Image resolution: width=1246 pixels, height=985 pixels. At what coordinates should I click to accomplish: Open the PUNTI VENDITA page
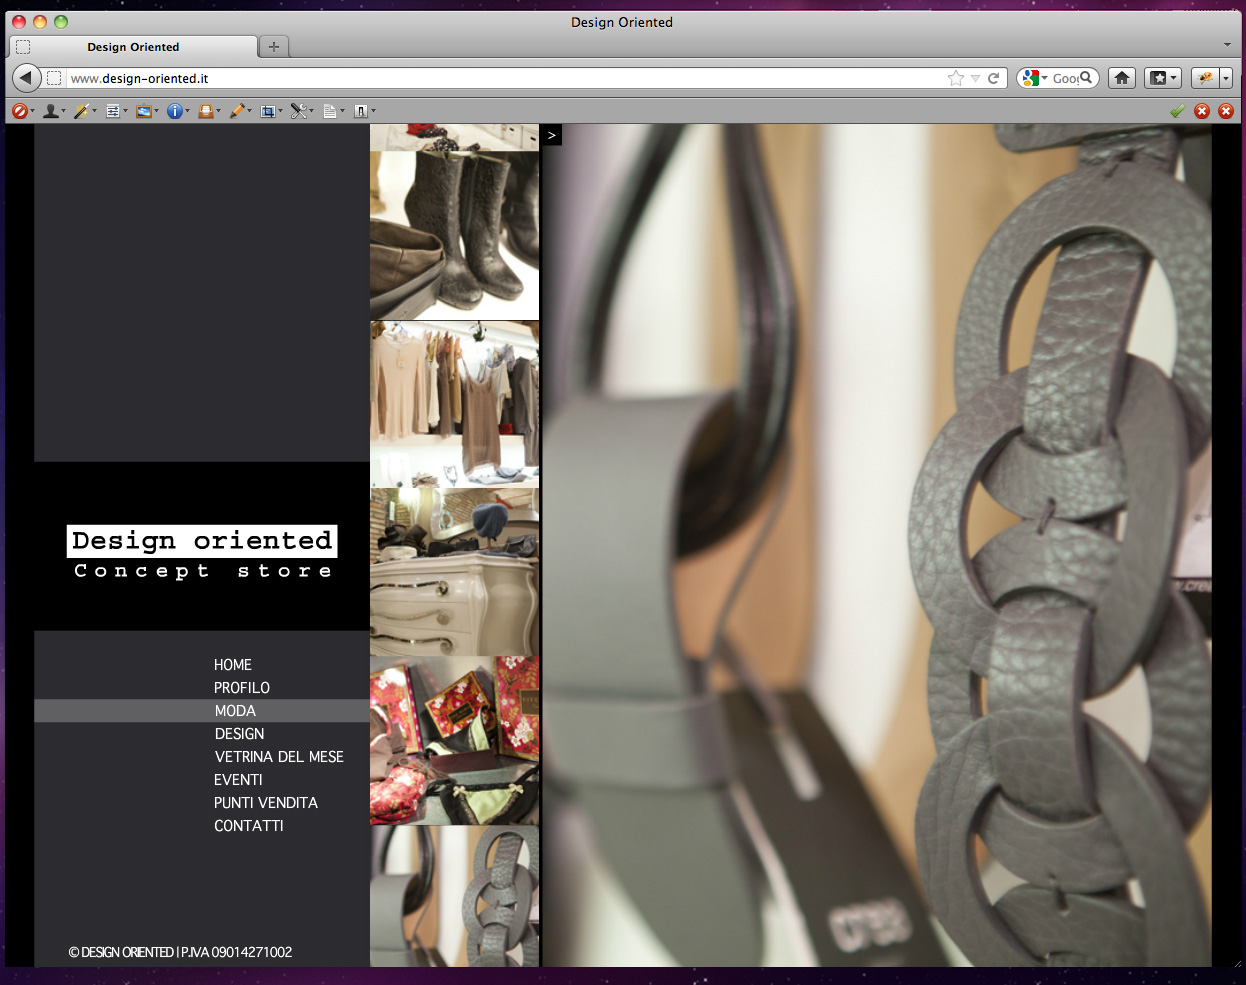coord(266,803)
